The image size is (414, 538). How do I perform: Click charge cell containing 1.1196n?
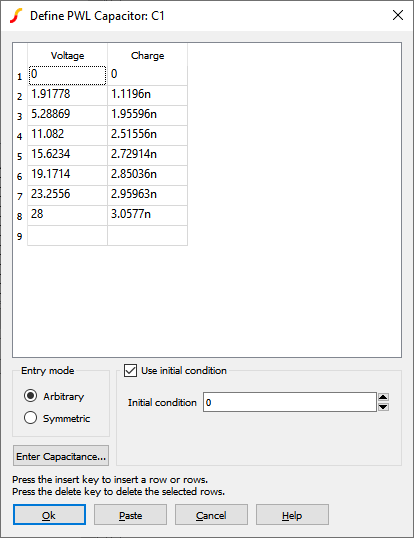[147, 95]
